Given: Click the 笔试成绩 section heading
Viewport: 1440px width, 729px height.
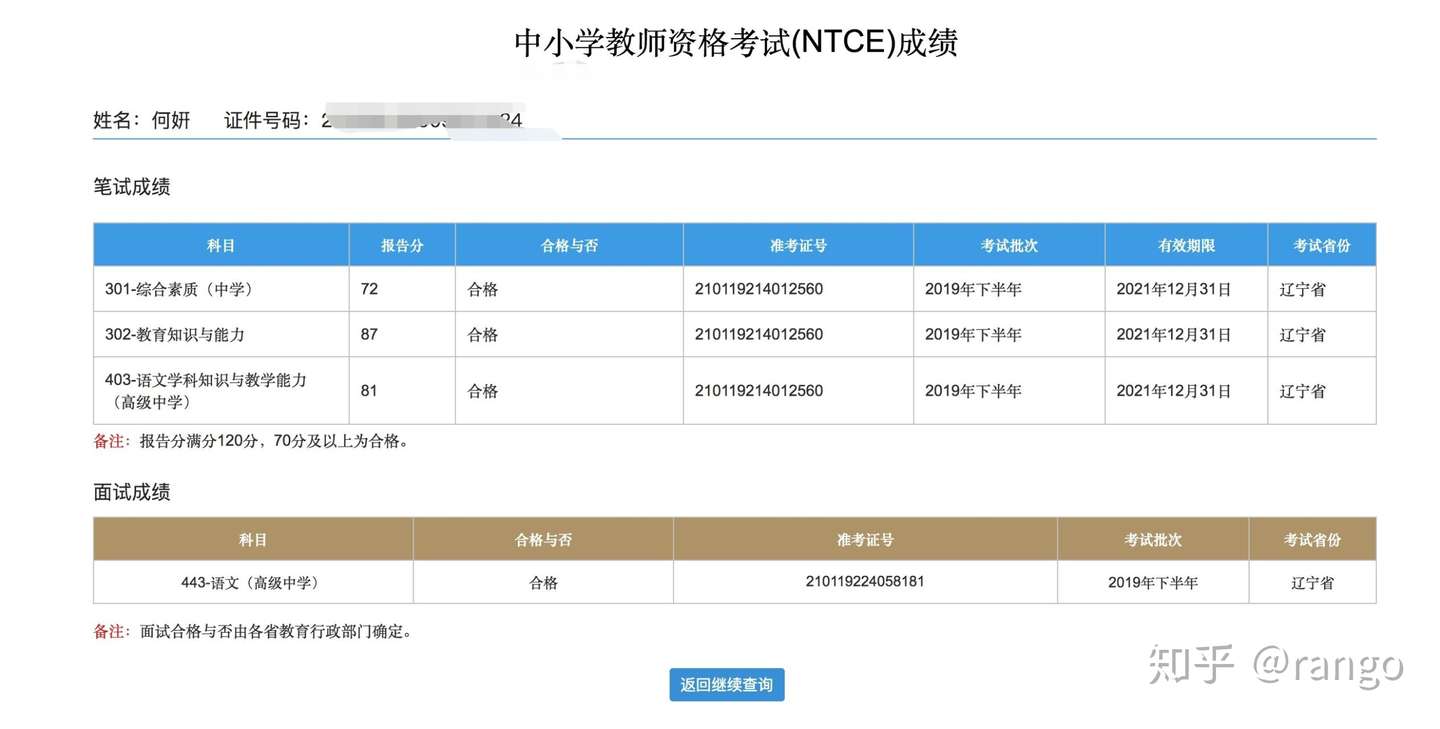Looking at the screenshot, I should point(132,186).
